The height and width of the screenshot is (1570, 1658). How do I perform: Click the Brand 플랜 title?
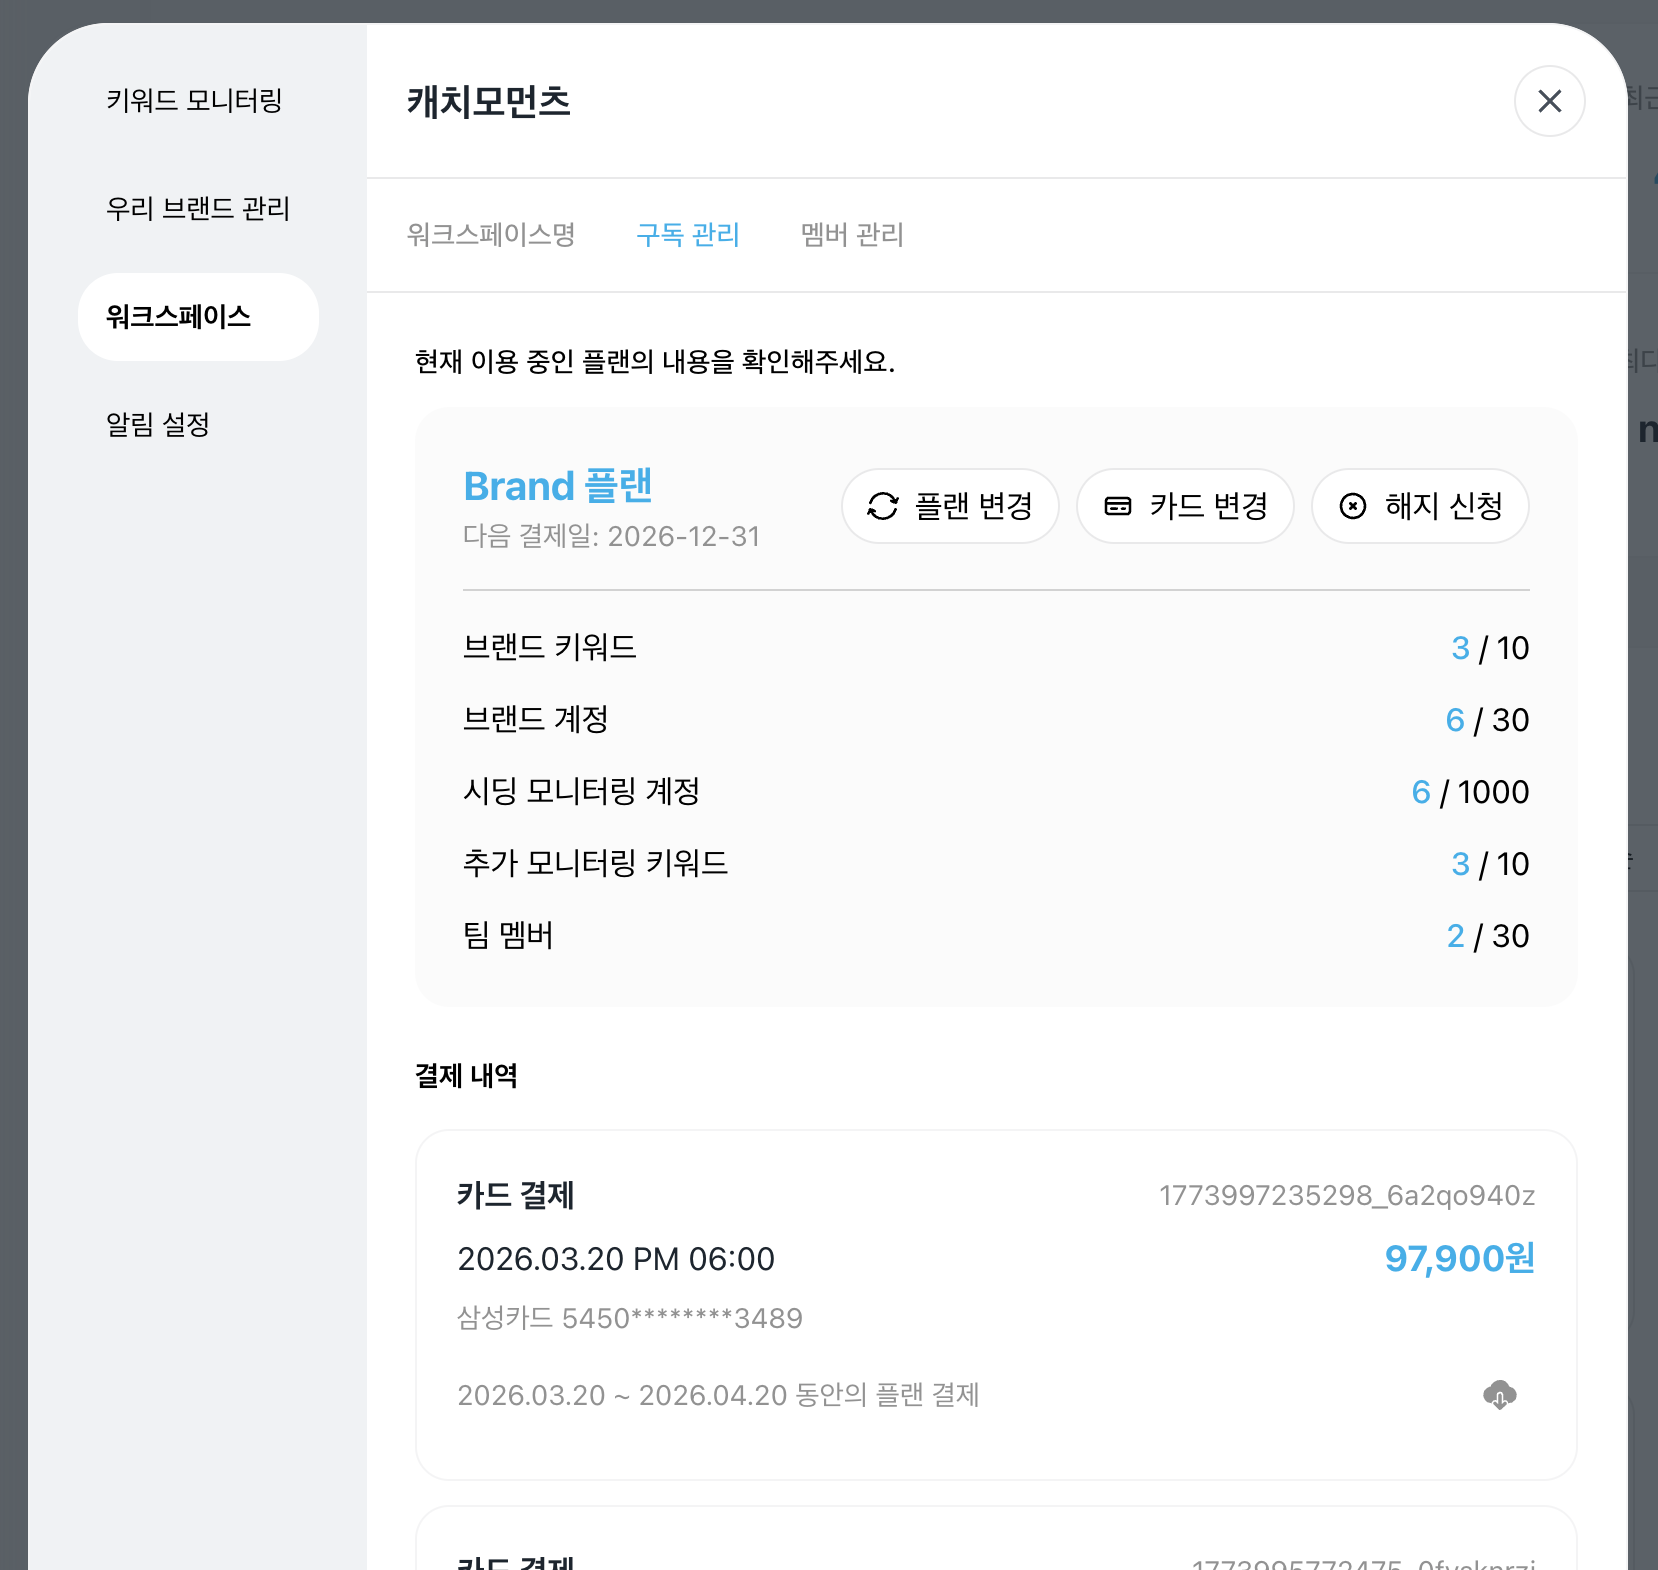[558, 486]
